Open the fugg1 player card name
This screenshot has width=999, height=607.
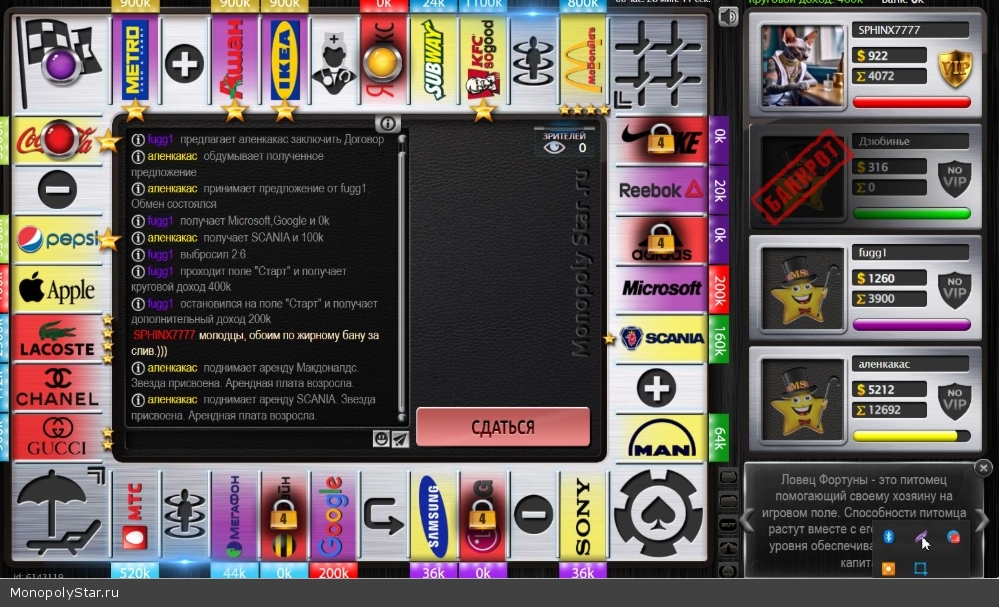[x=910, y=253]
